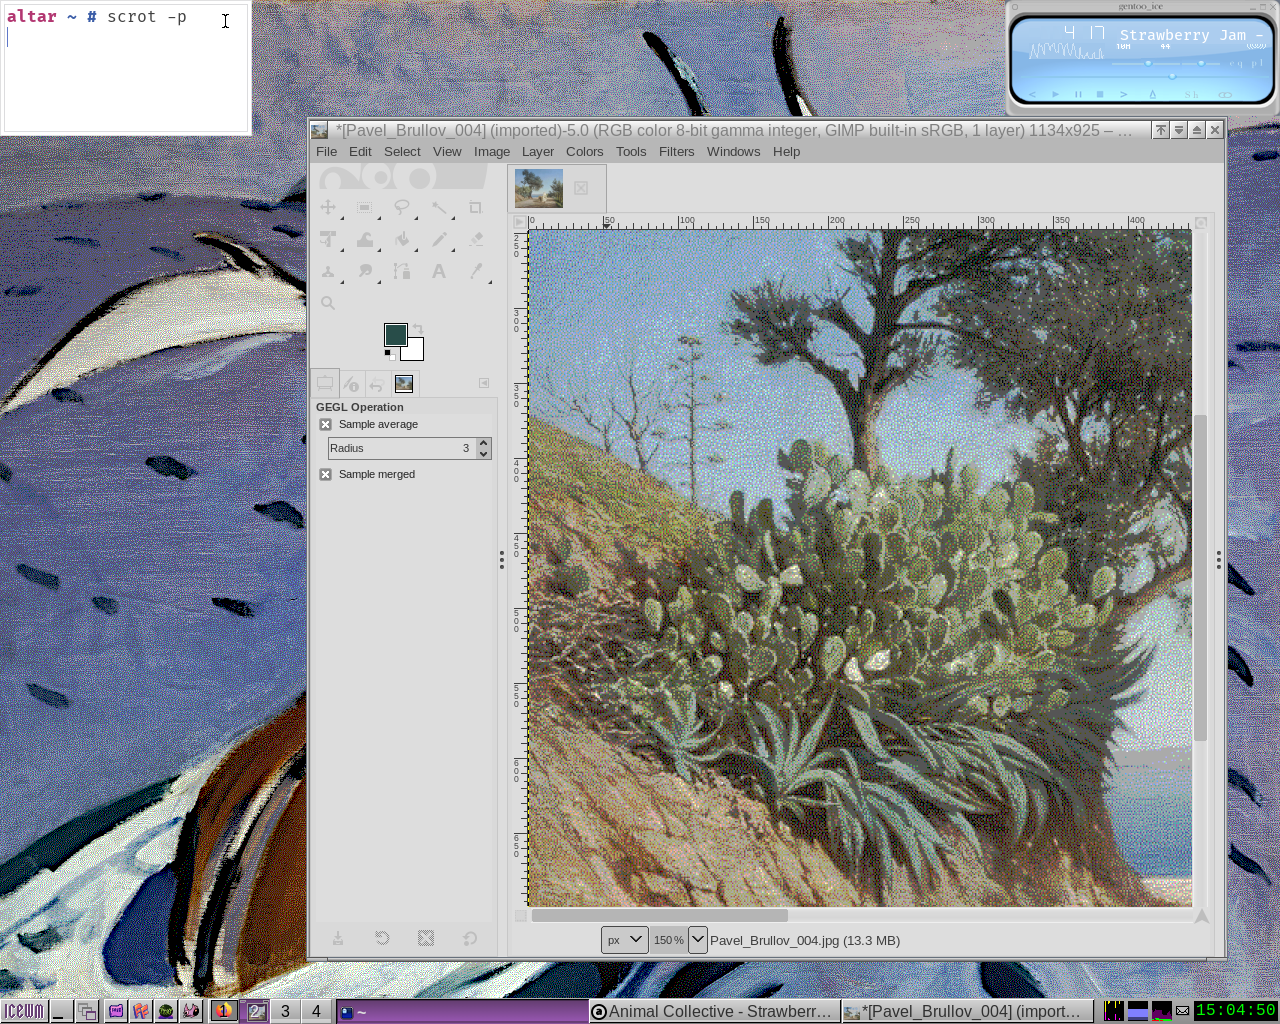The height and width of the screenshot is (1024, 1280).
Task: Open the IceWM start menu
Action: [23, 1011]
